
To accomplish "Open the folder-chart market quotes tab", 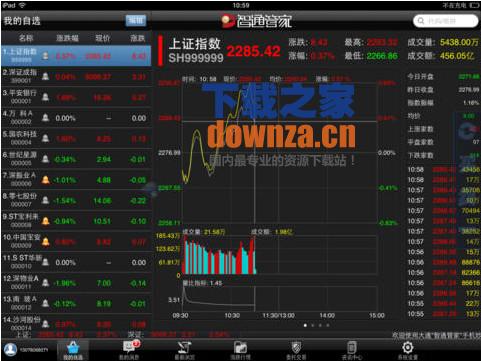I will (240, 350).
